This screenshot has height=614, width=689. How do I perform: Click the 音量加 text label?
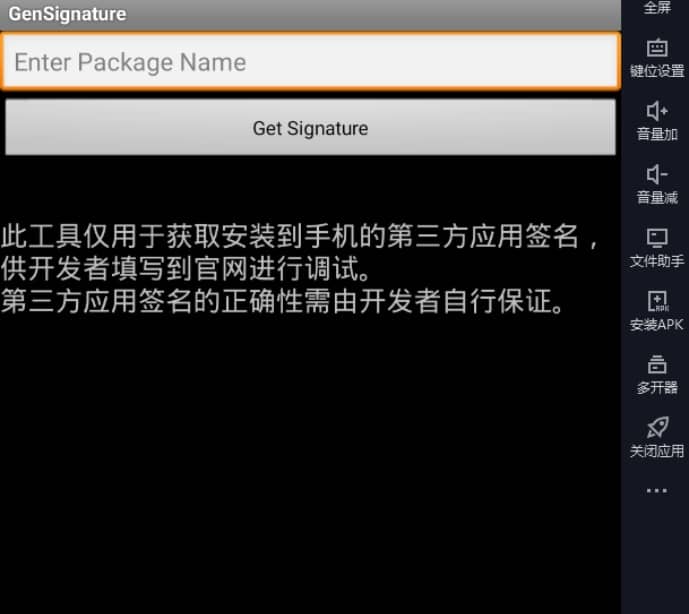657,134
